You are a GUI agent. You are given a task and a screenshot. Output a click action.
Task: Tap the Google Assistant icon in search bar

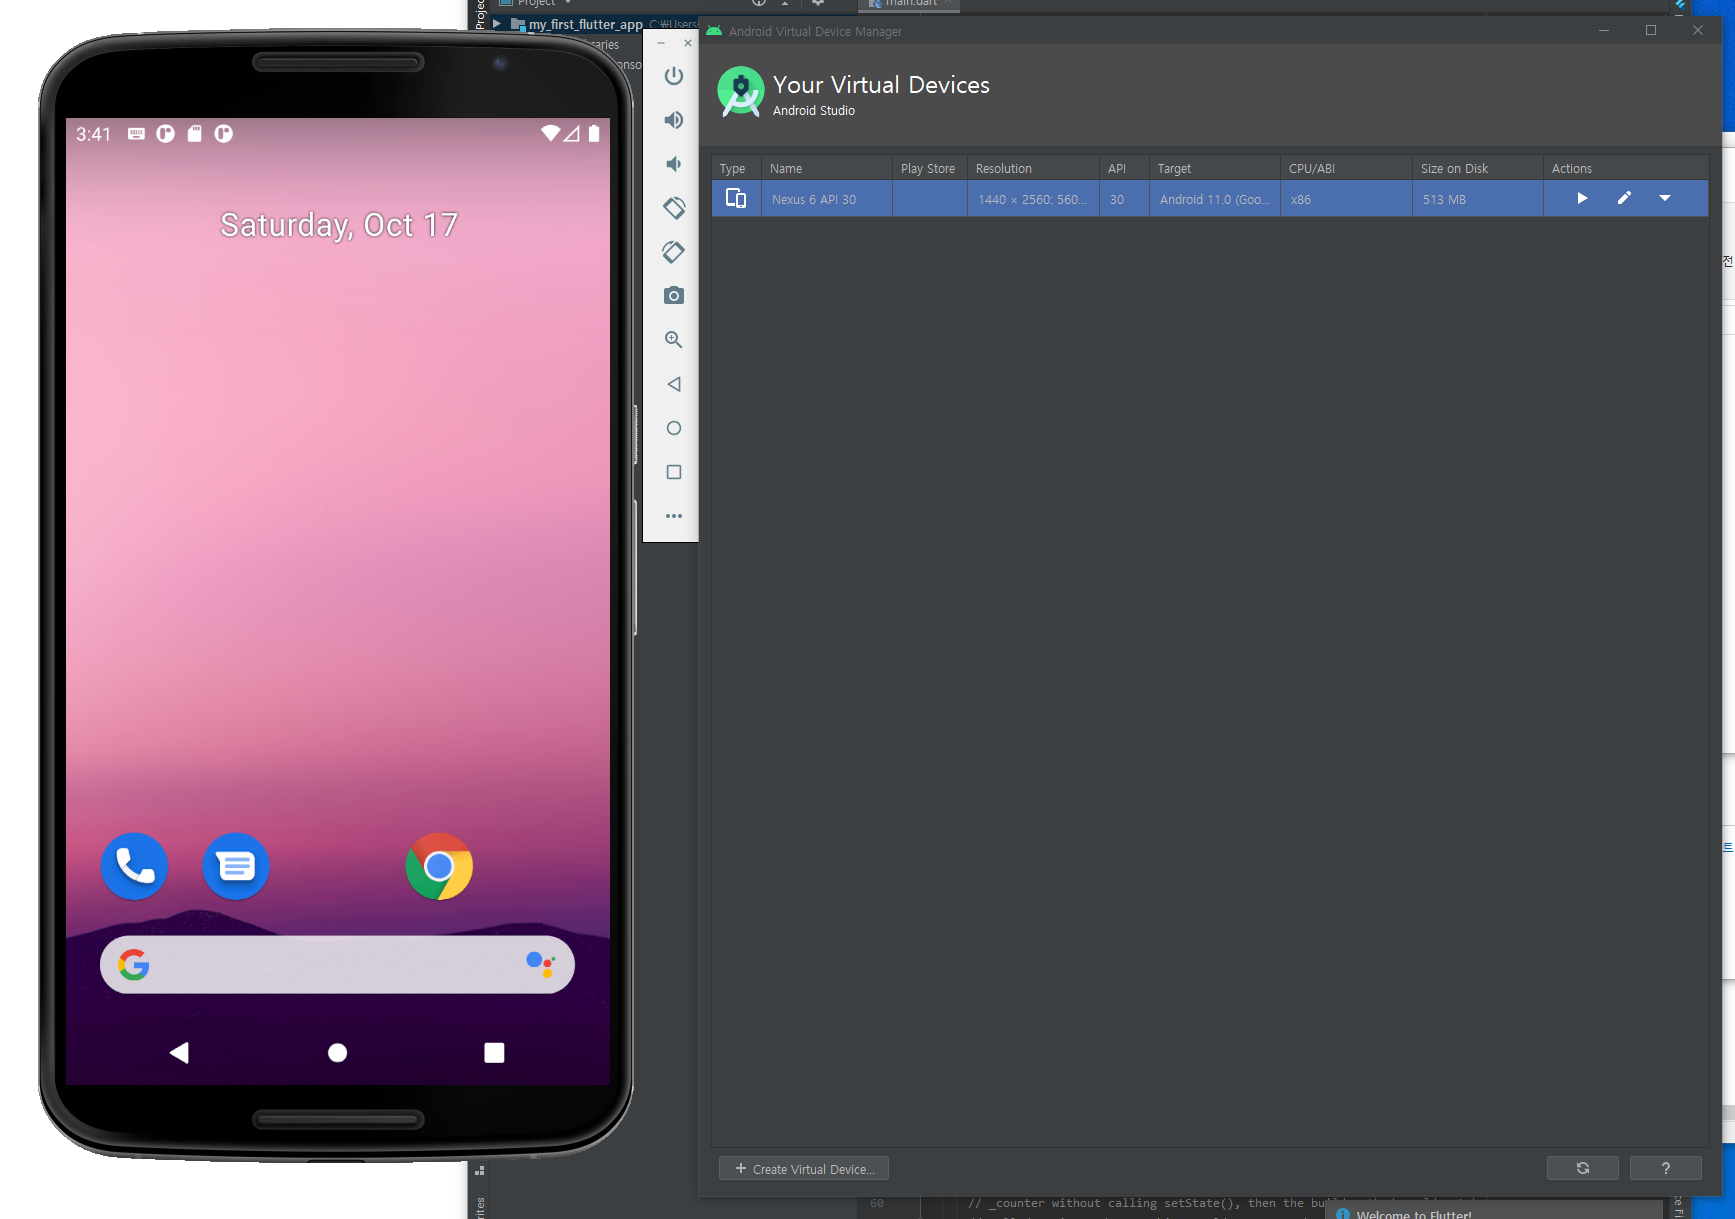[x=540, y=964]
